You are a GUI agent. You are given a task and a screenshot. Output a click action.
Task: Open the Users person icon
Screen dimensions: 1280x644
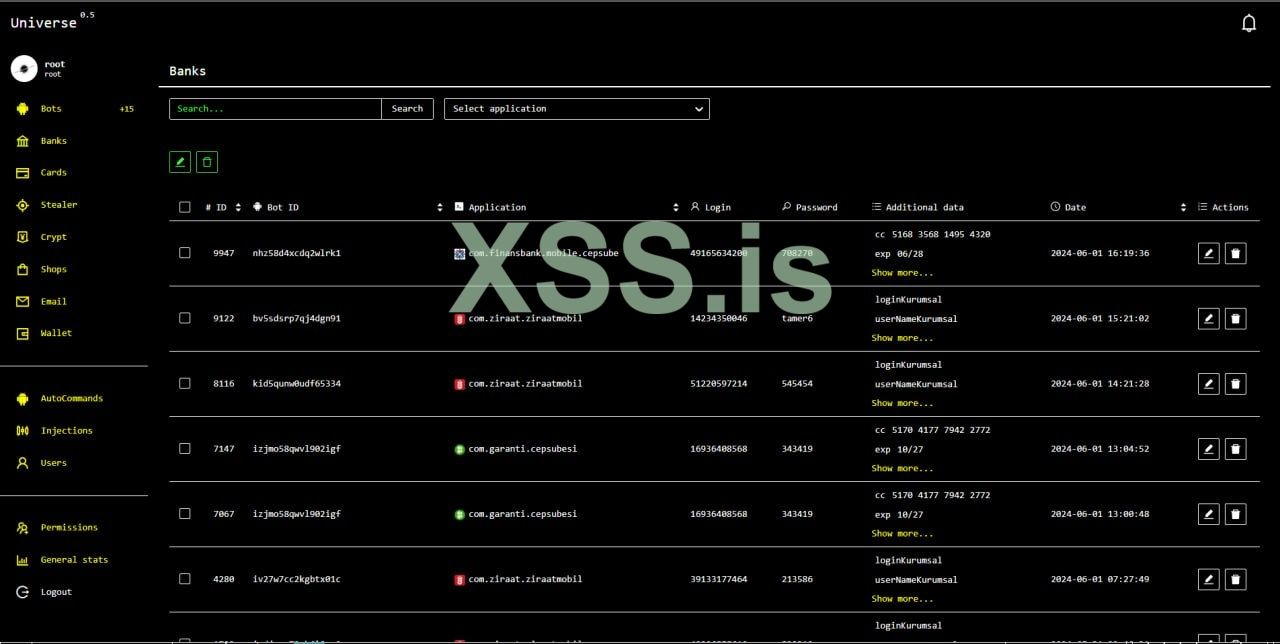(22, 463)
